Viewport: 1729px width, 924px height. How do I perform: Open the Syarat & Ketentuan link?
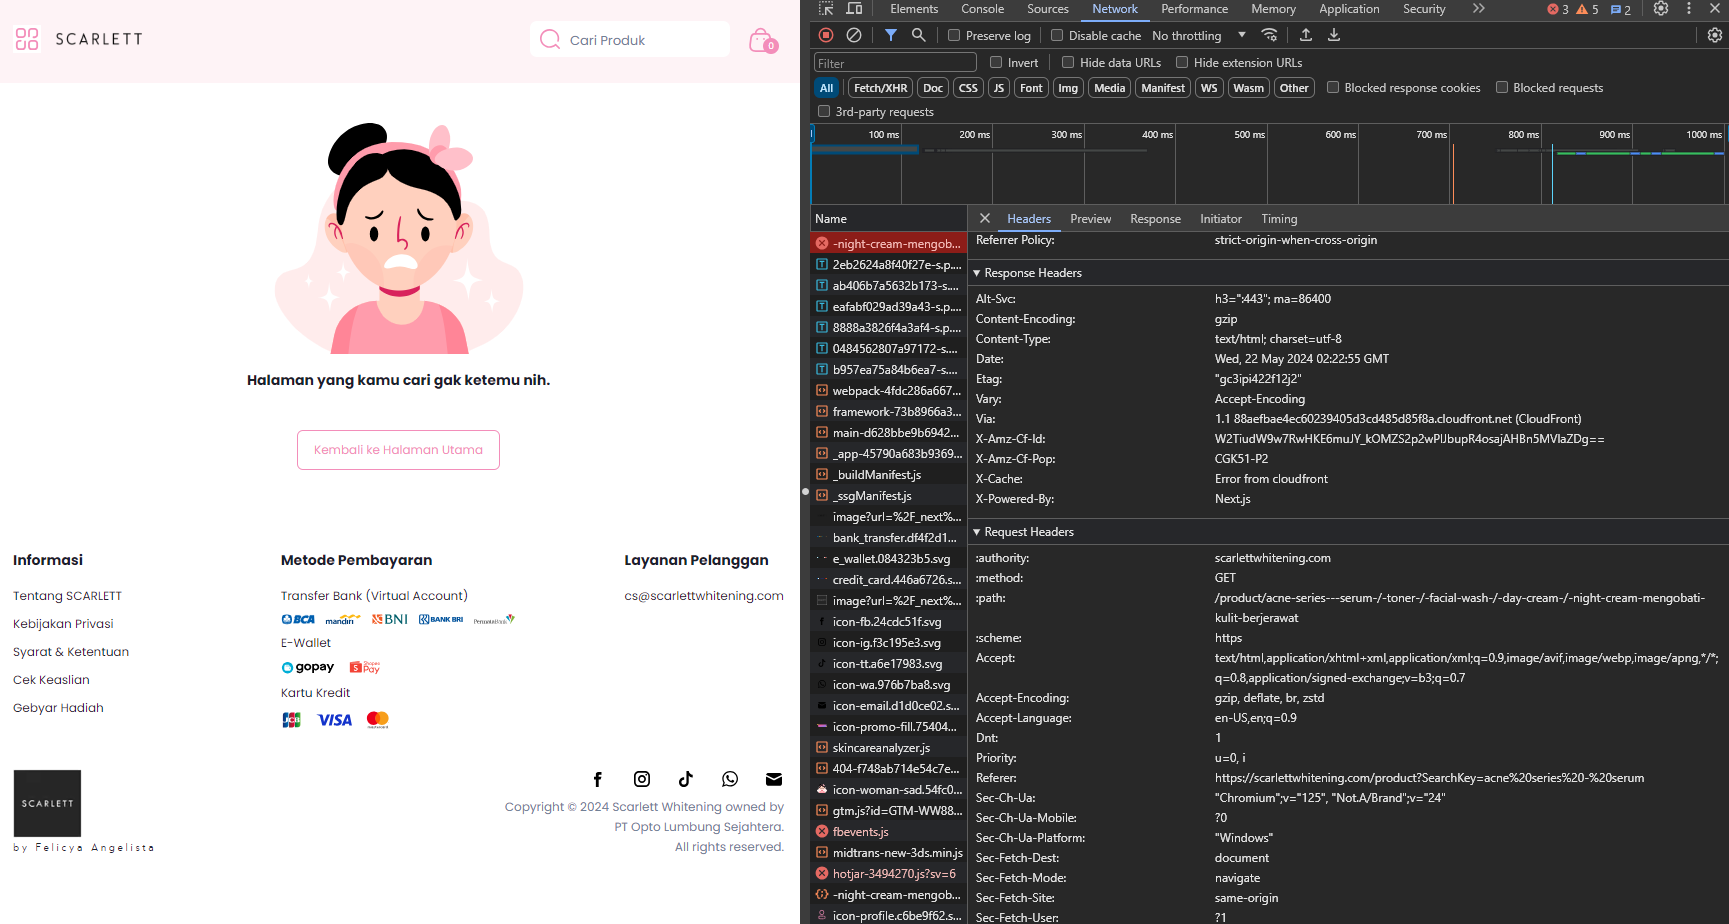(x=71, y=652)
